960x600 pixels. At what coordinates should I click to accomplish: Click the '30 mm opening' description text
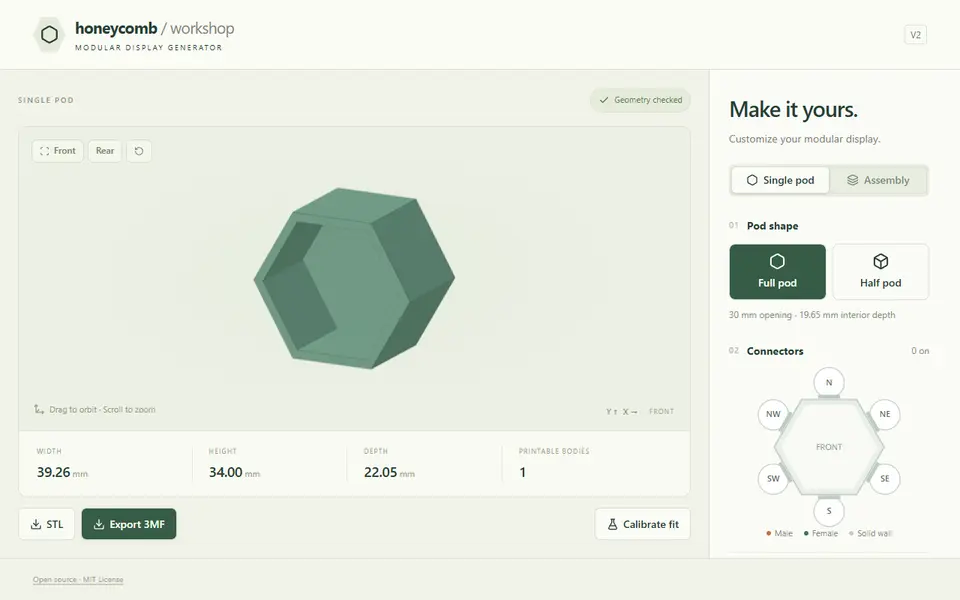(812, 315)
